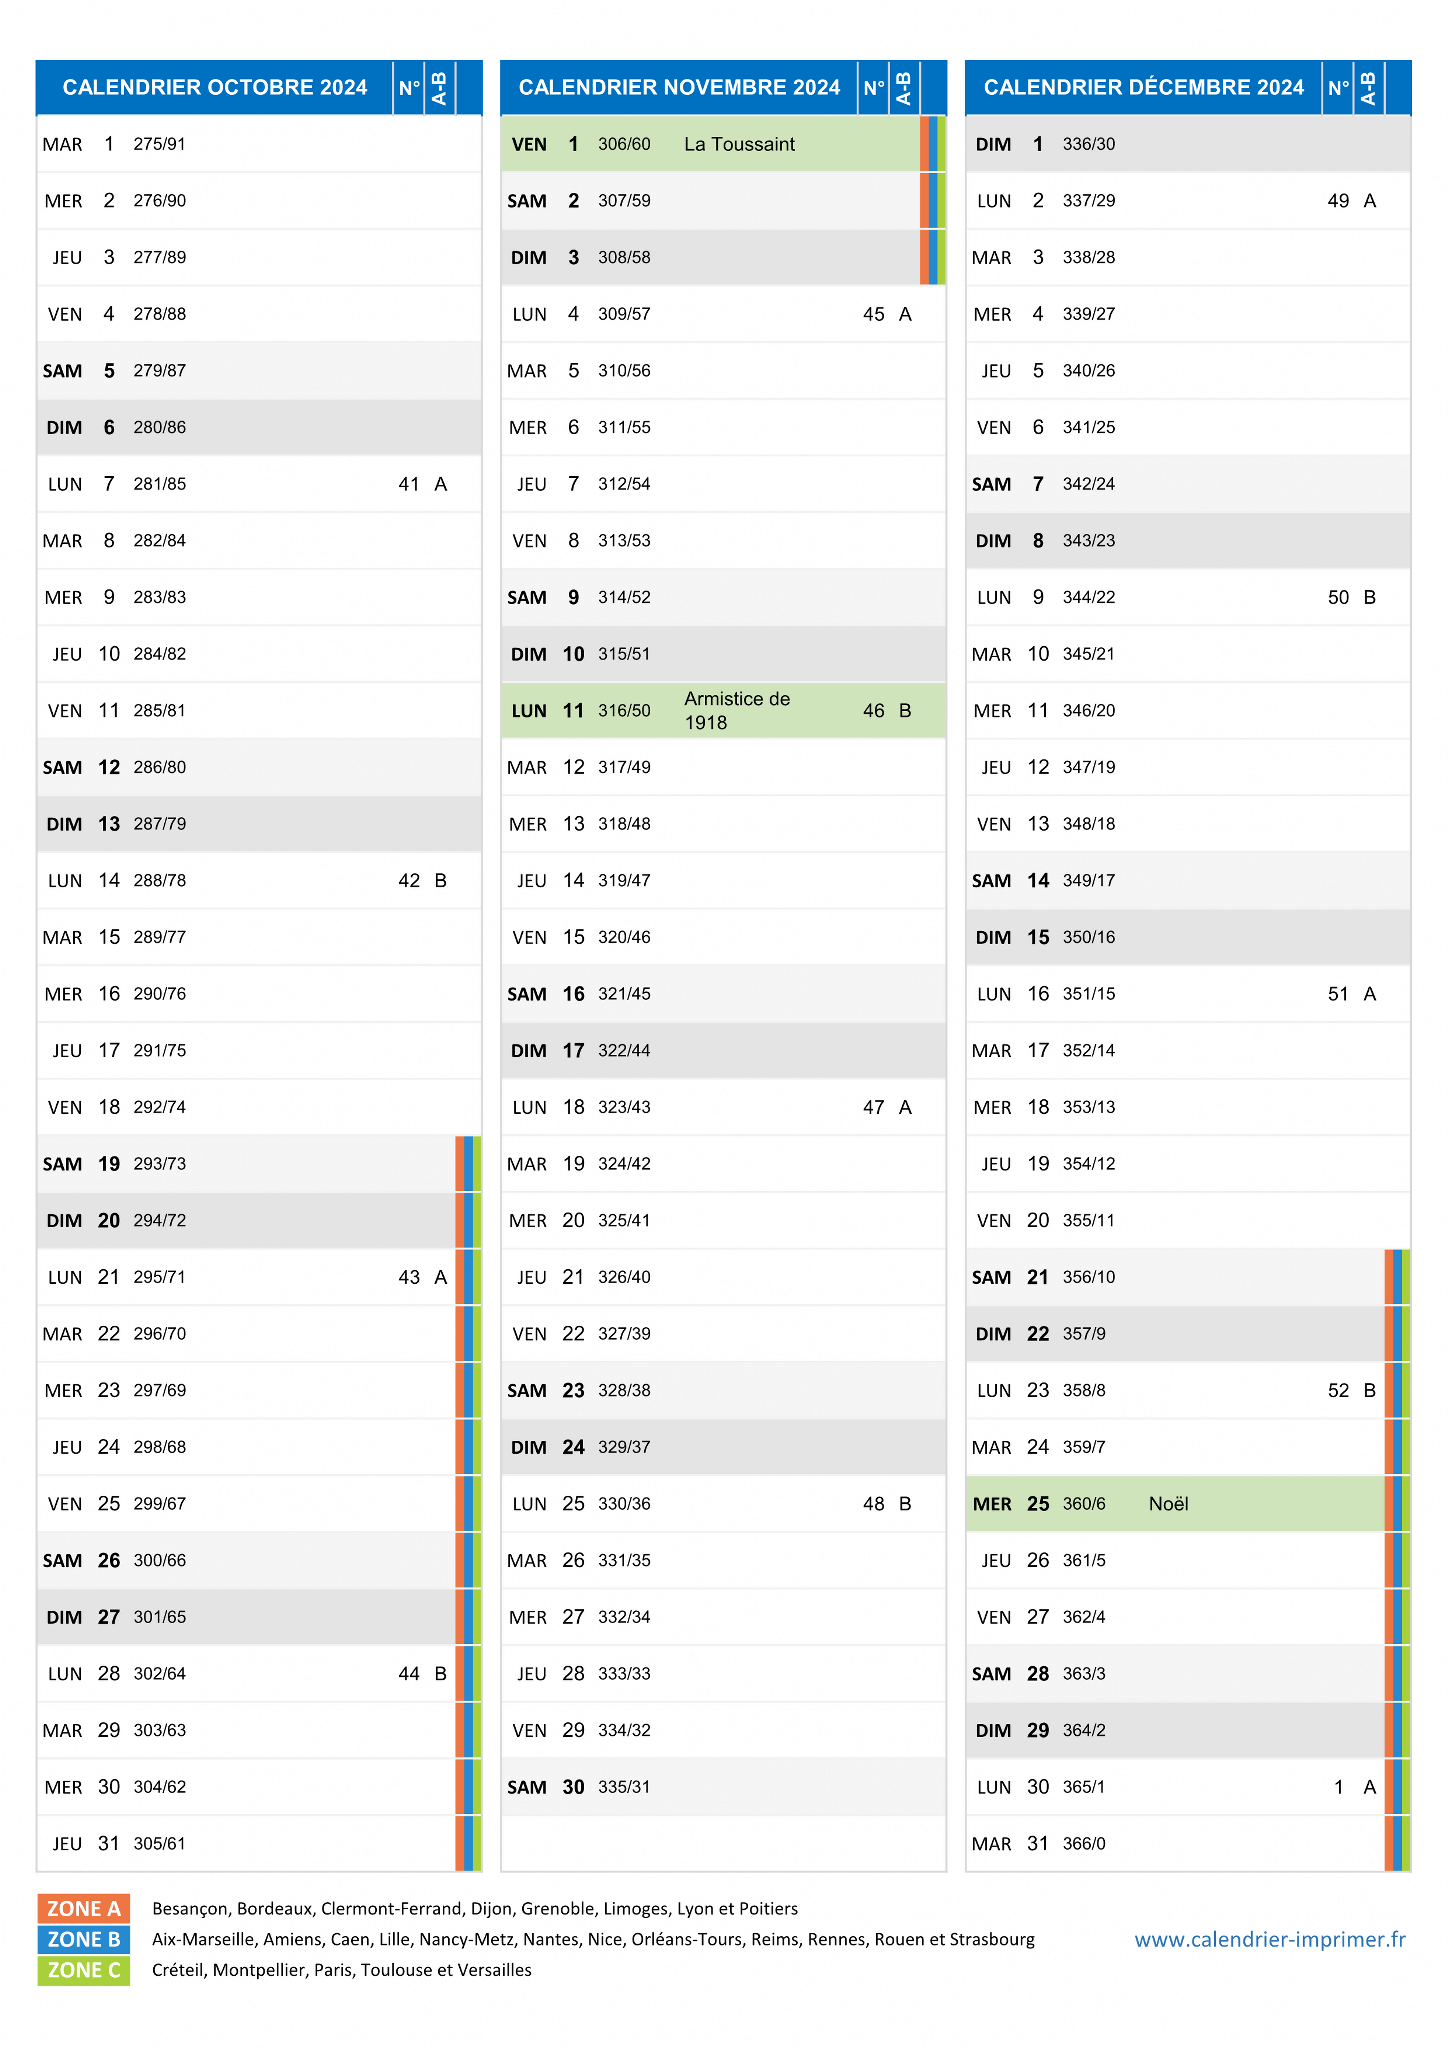Click the N° column header in December
Image resolution: width=1448 pixels, height=2048 pixels.
(1338, 88)
